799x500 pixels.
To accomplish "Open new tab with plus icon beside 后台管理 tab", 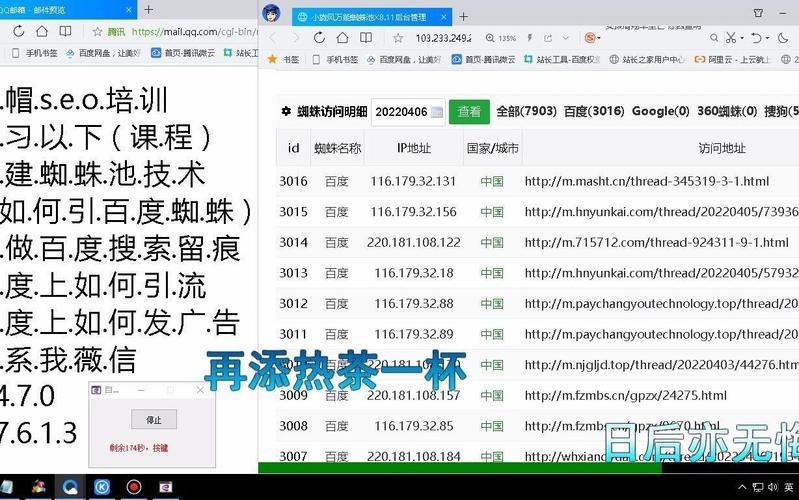I will point(463,16).
